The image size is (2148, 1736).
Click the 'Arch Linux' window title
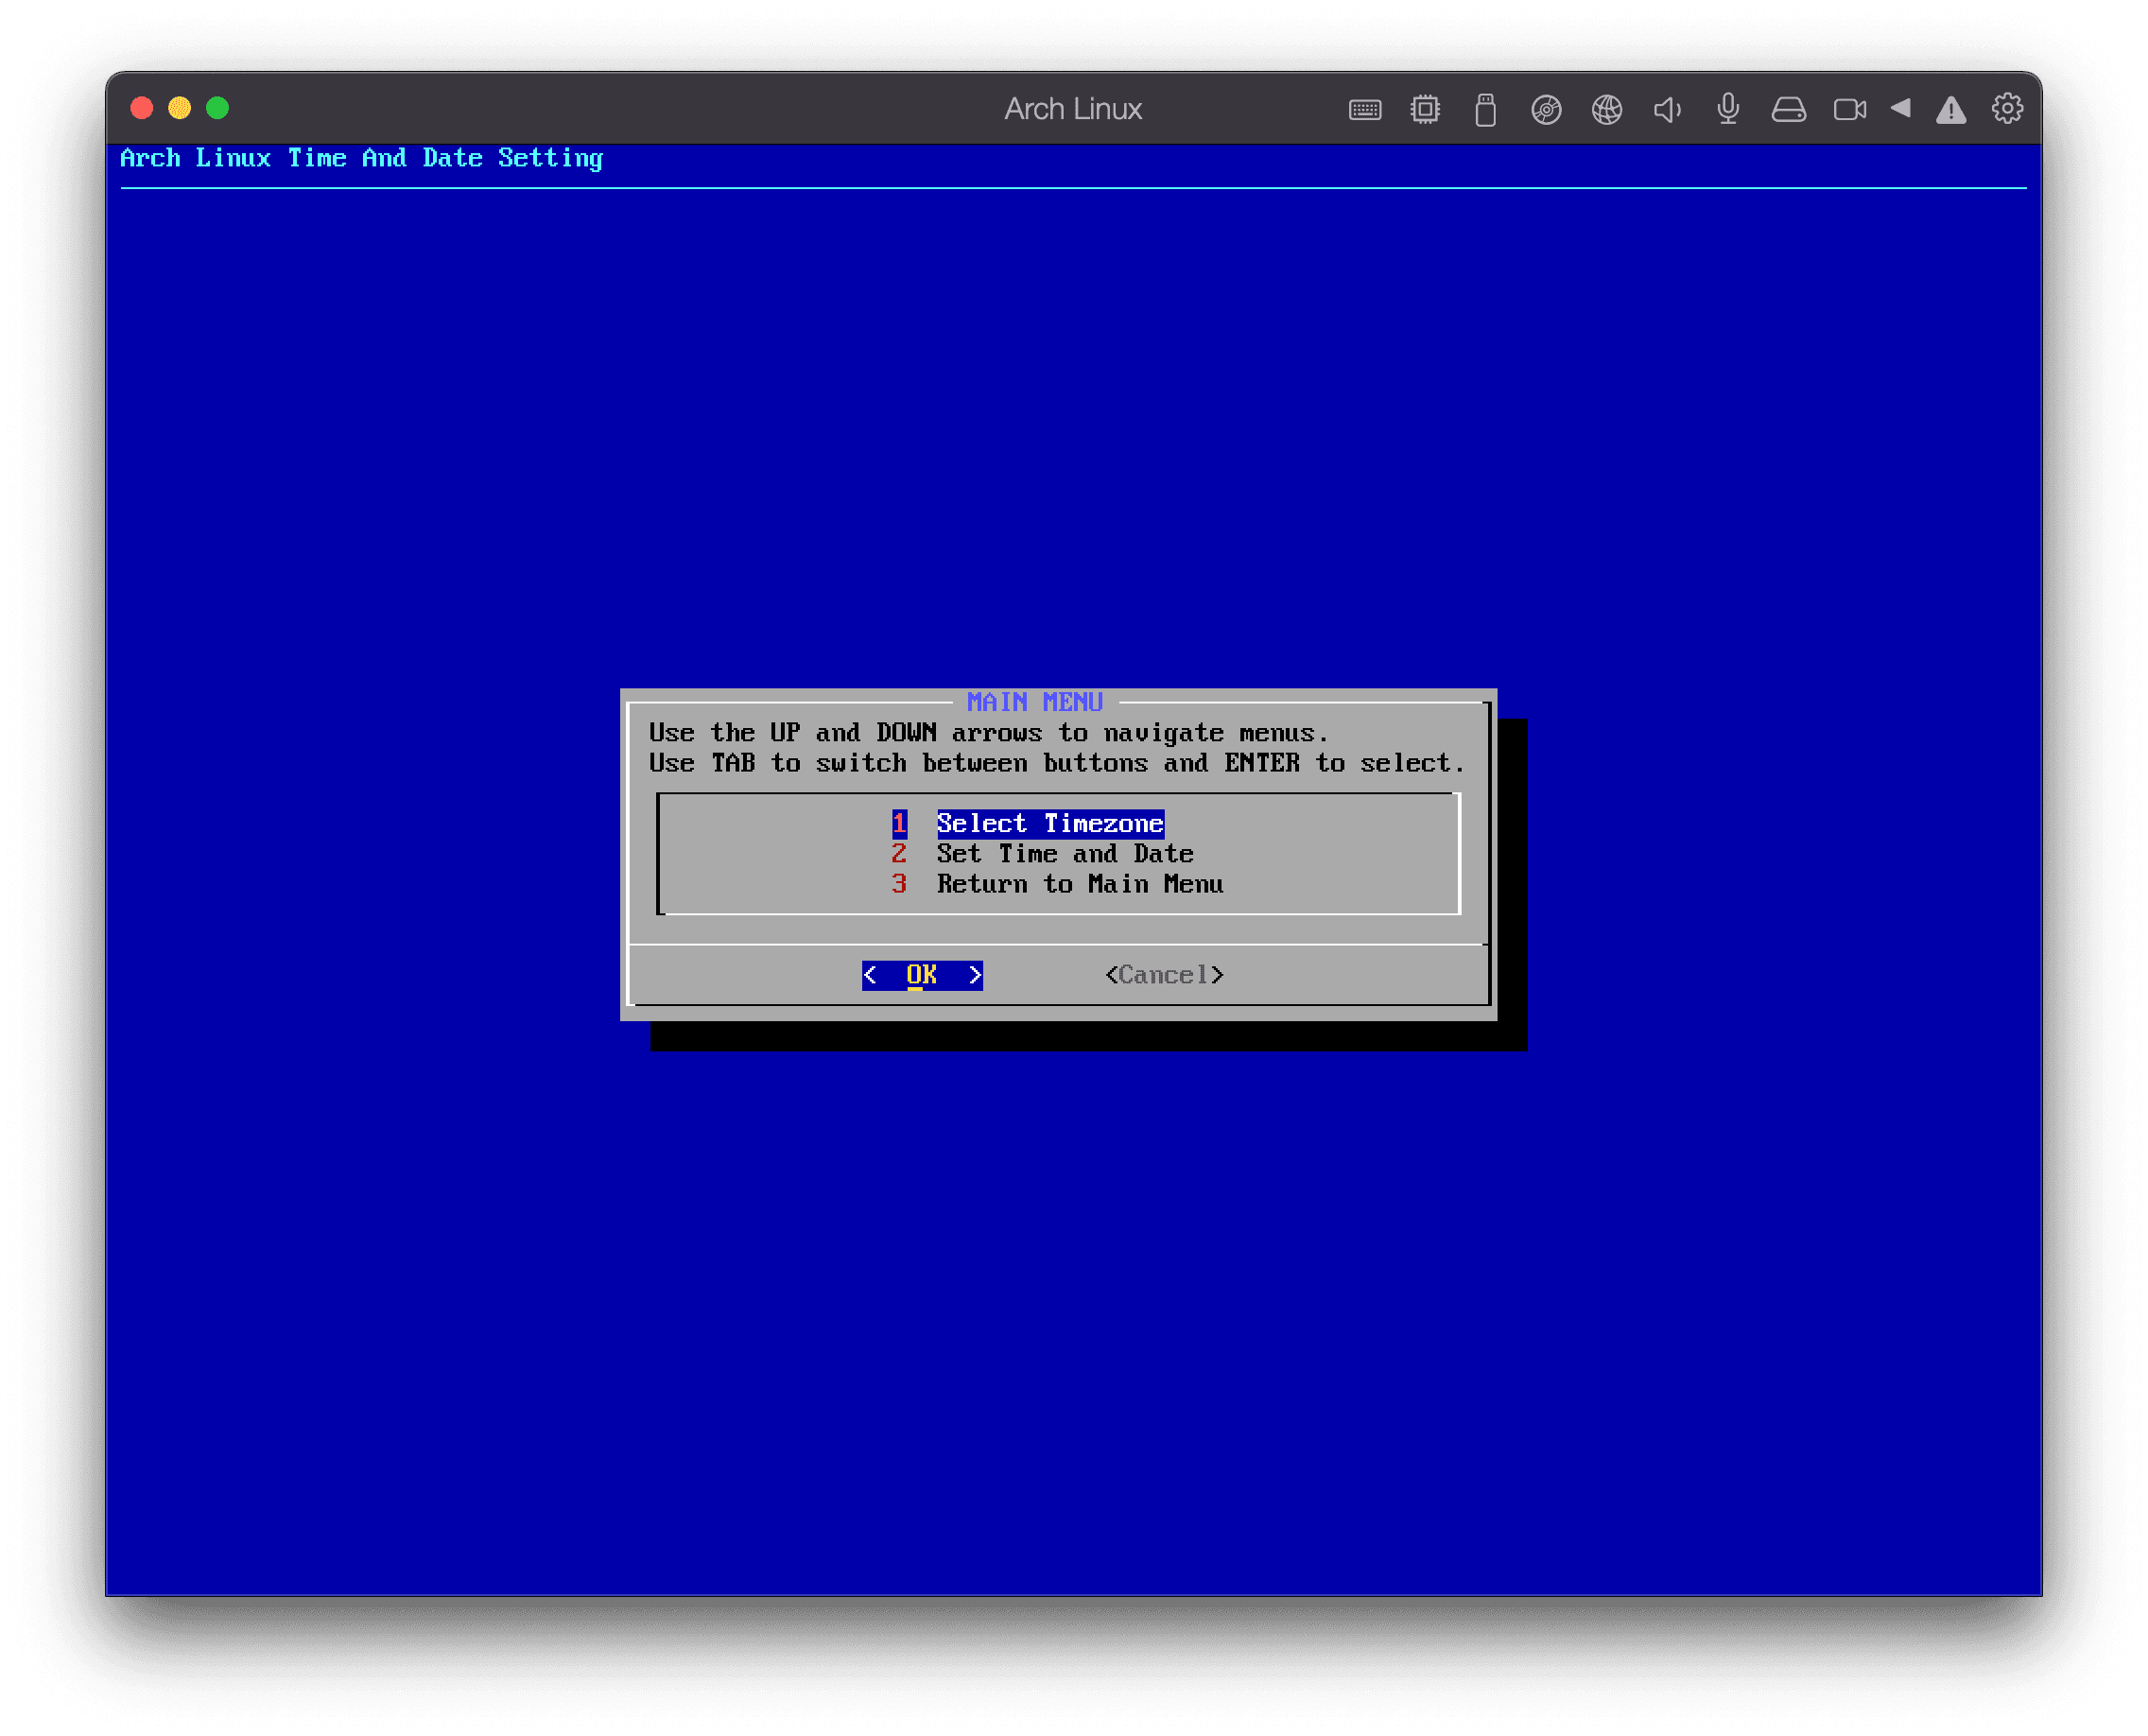click(1073, 109)
